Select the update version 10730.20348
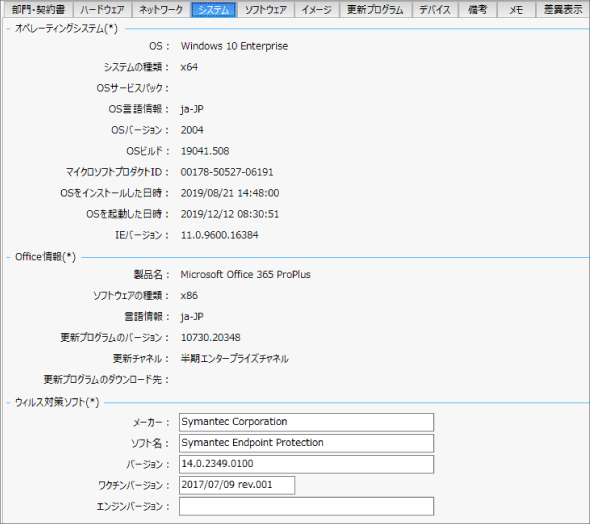Viewport: 590px width, 524px height. coord(210,337)
